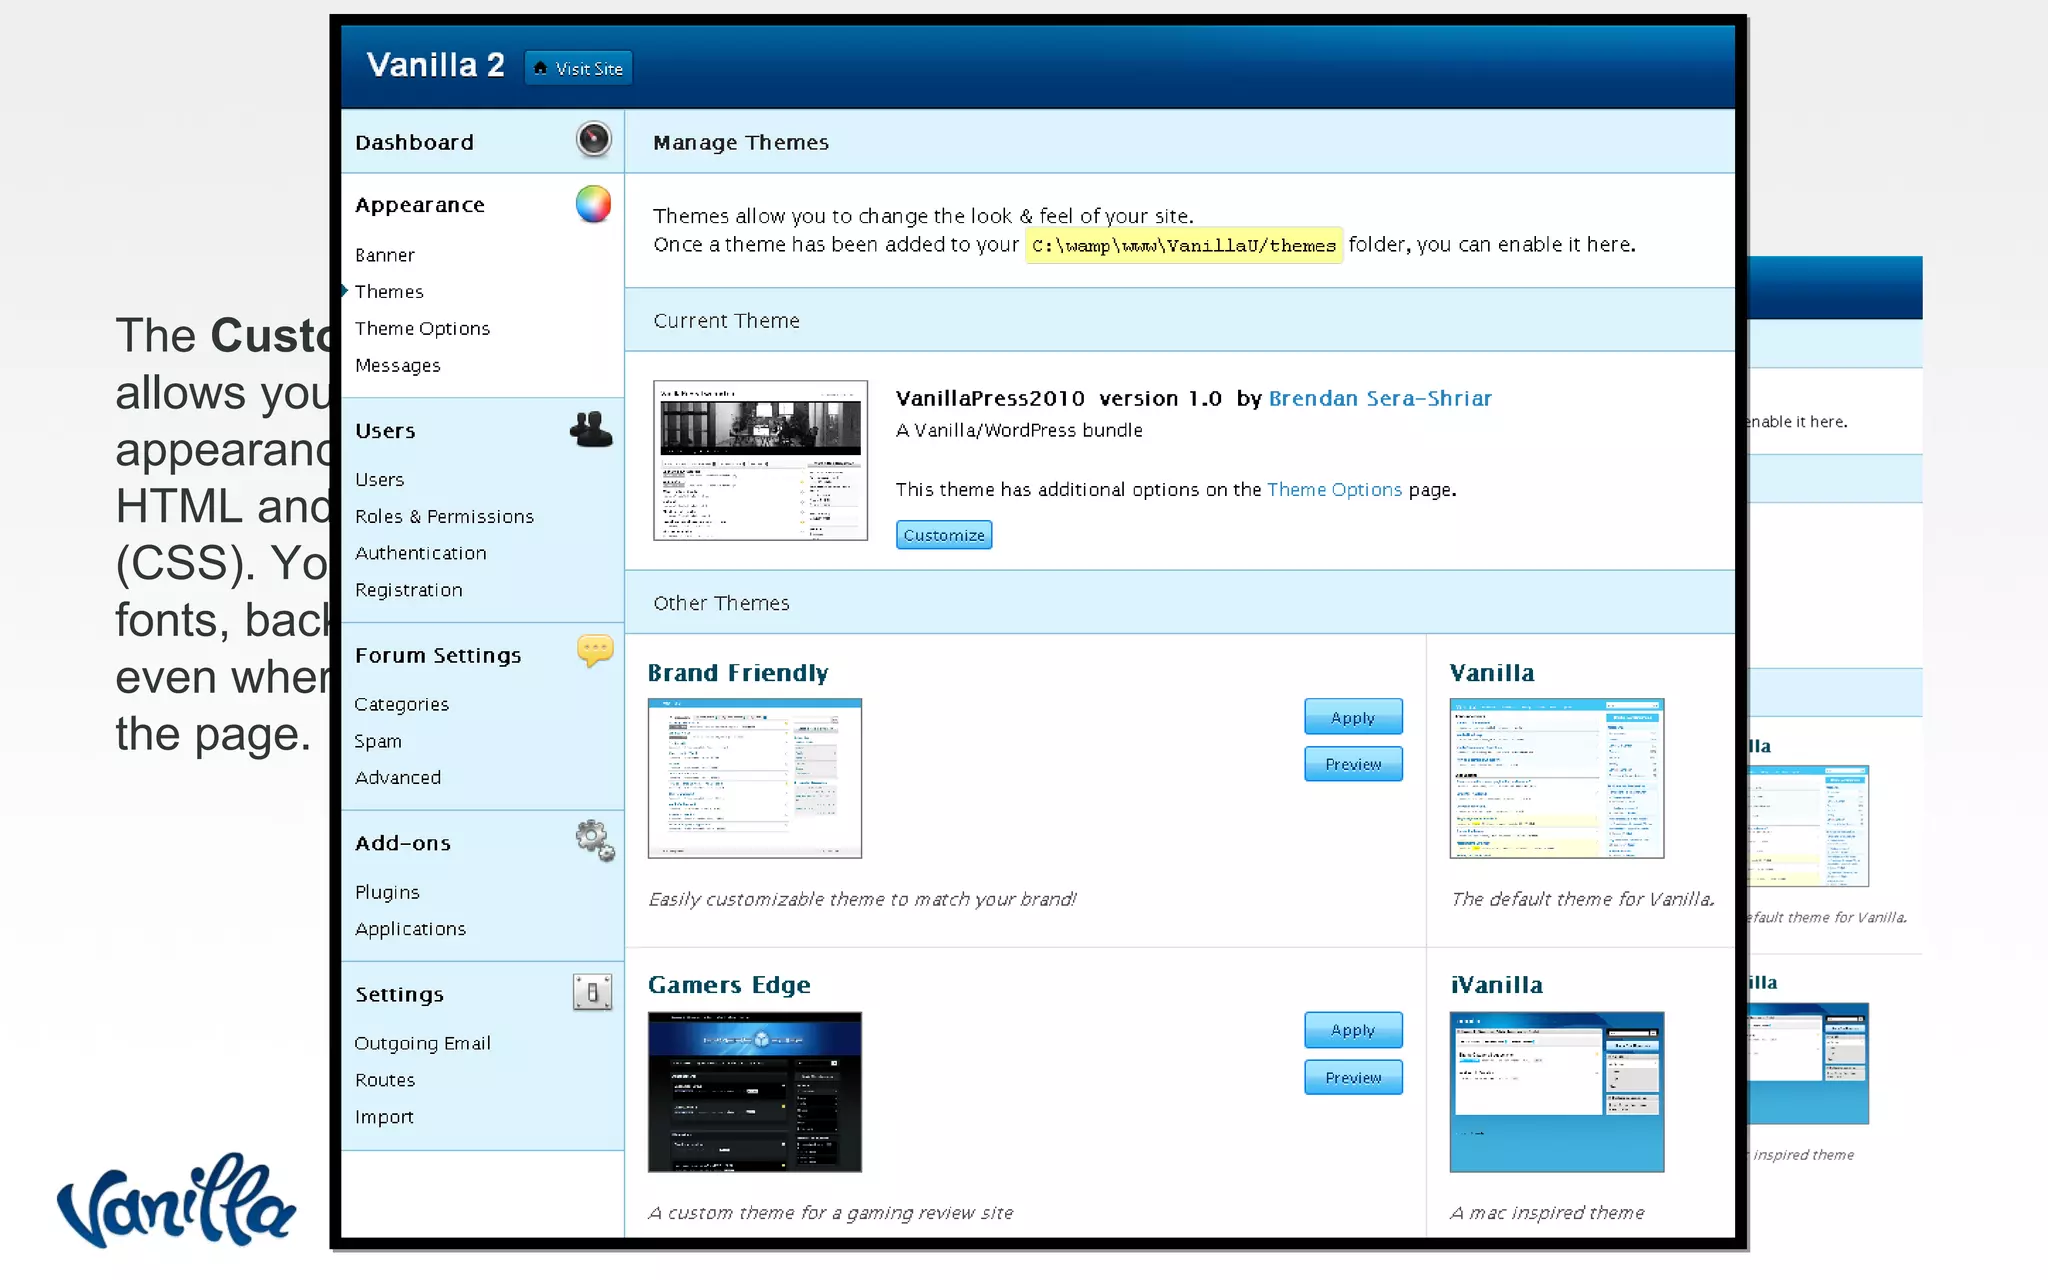The height and width of the screenshot is (1280, 2048).
Task: Click the Vanilla theme title
Action: (x=1492, y=673)
